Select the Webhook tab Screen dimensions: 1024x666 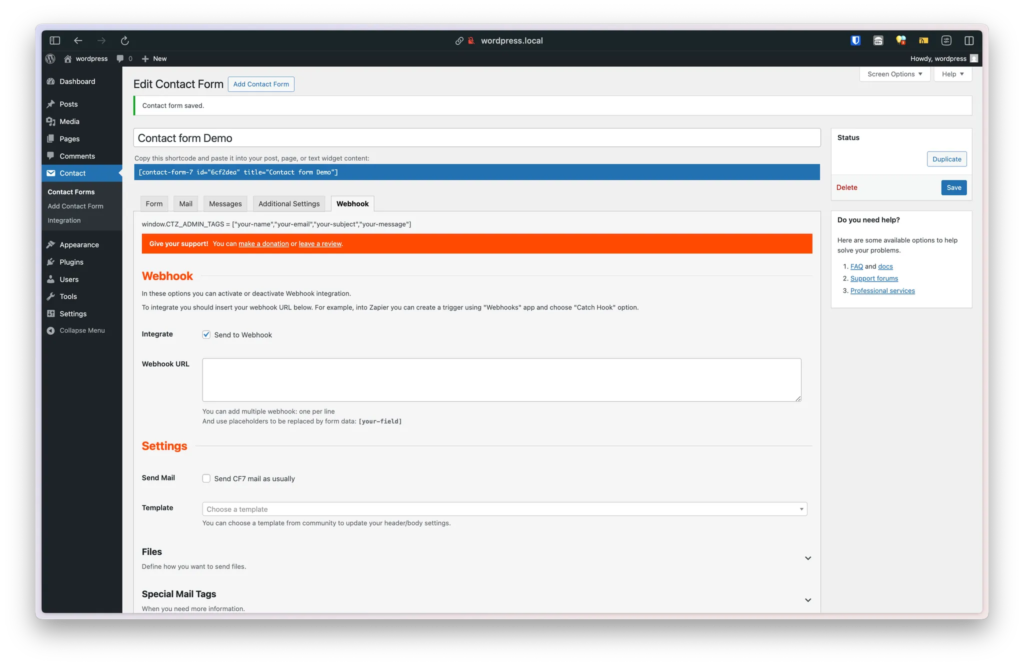pyautogui.click(x=352, y=204)
